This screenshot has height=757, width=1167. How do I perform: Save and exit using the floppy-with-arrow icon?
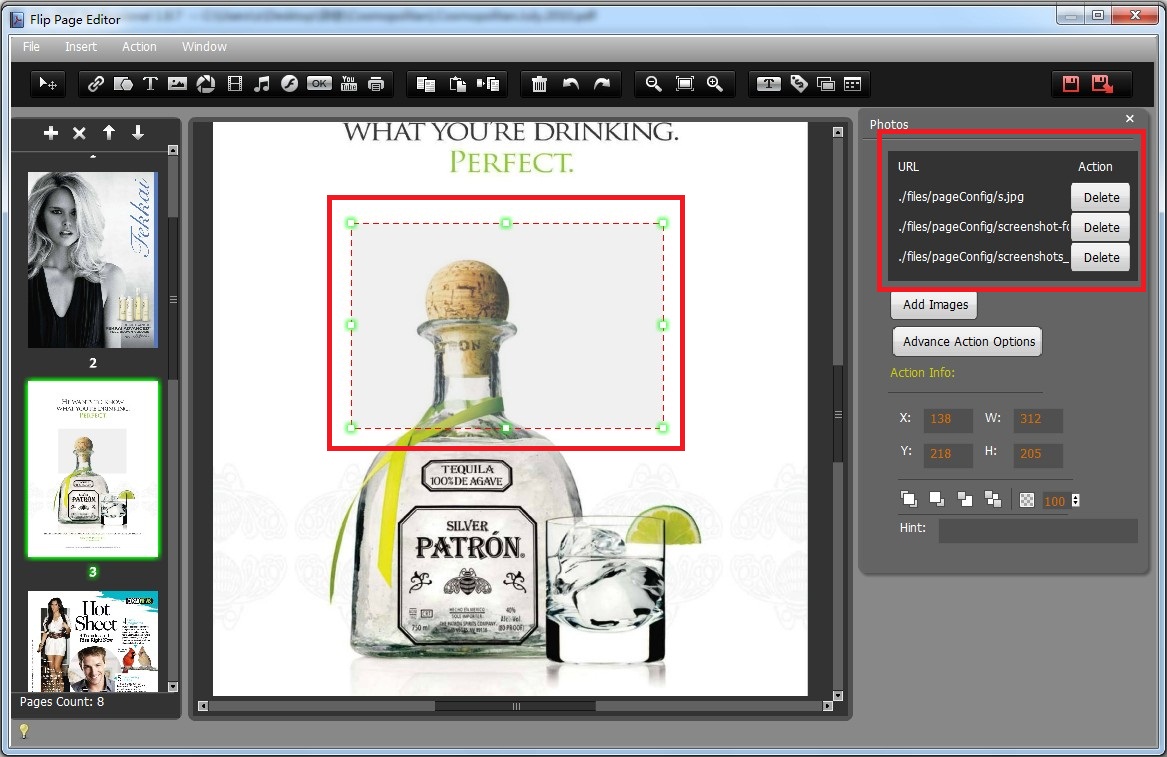[1102, 84]
